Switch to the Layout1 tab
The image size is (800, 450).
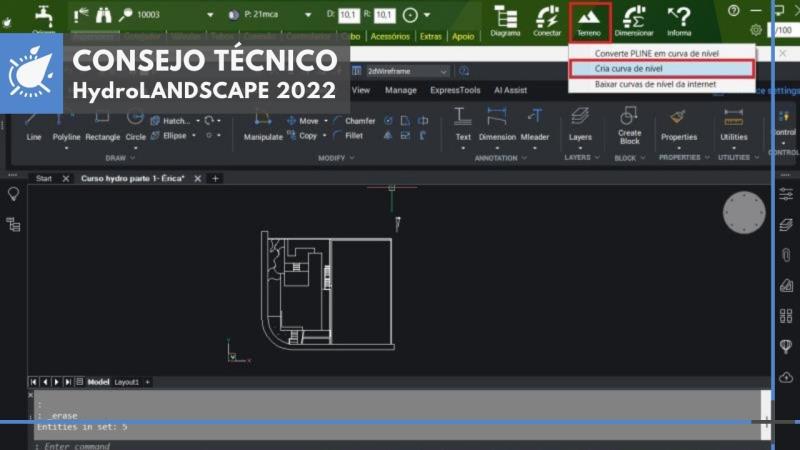point(126,382)
